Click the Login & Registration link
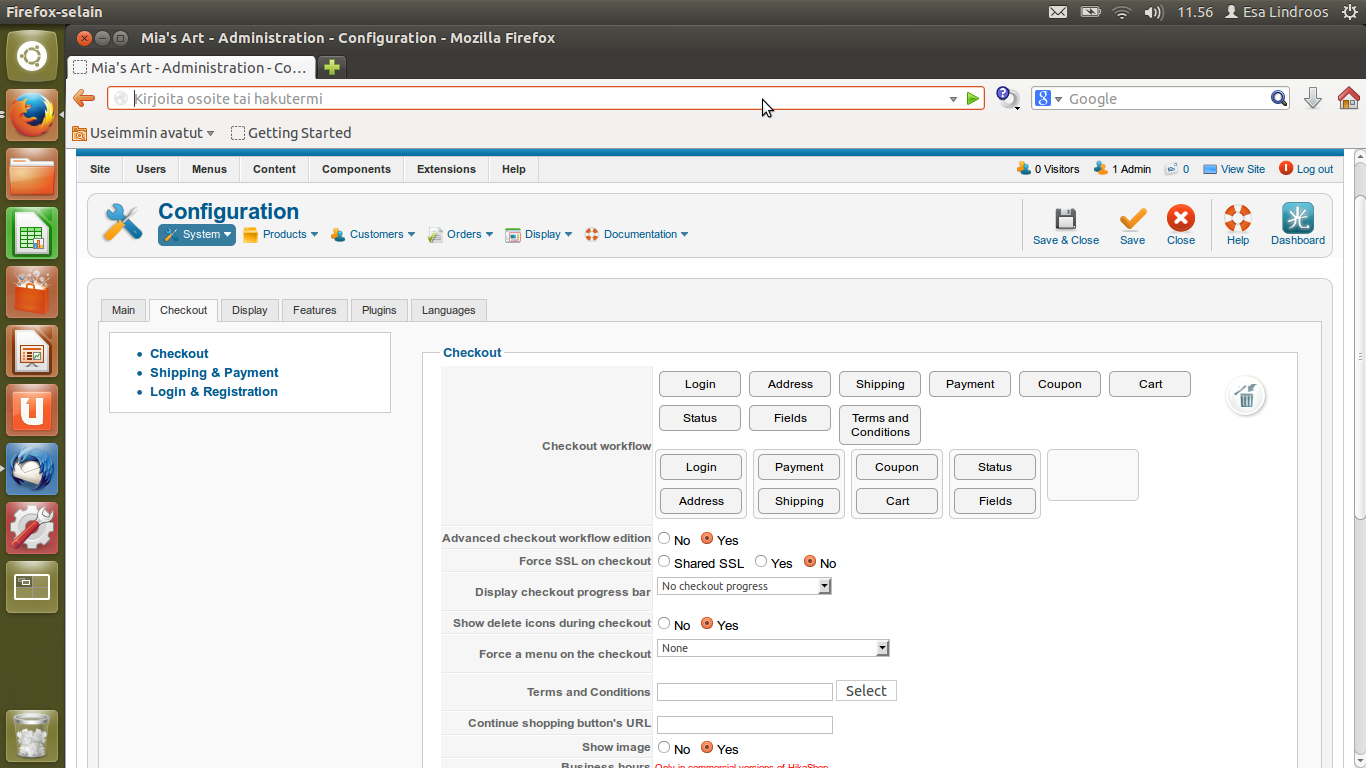This screenshot has height=768, width=1366. [x=214, y=392]
